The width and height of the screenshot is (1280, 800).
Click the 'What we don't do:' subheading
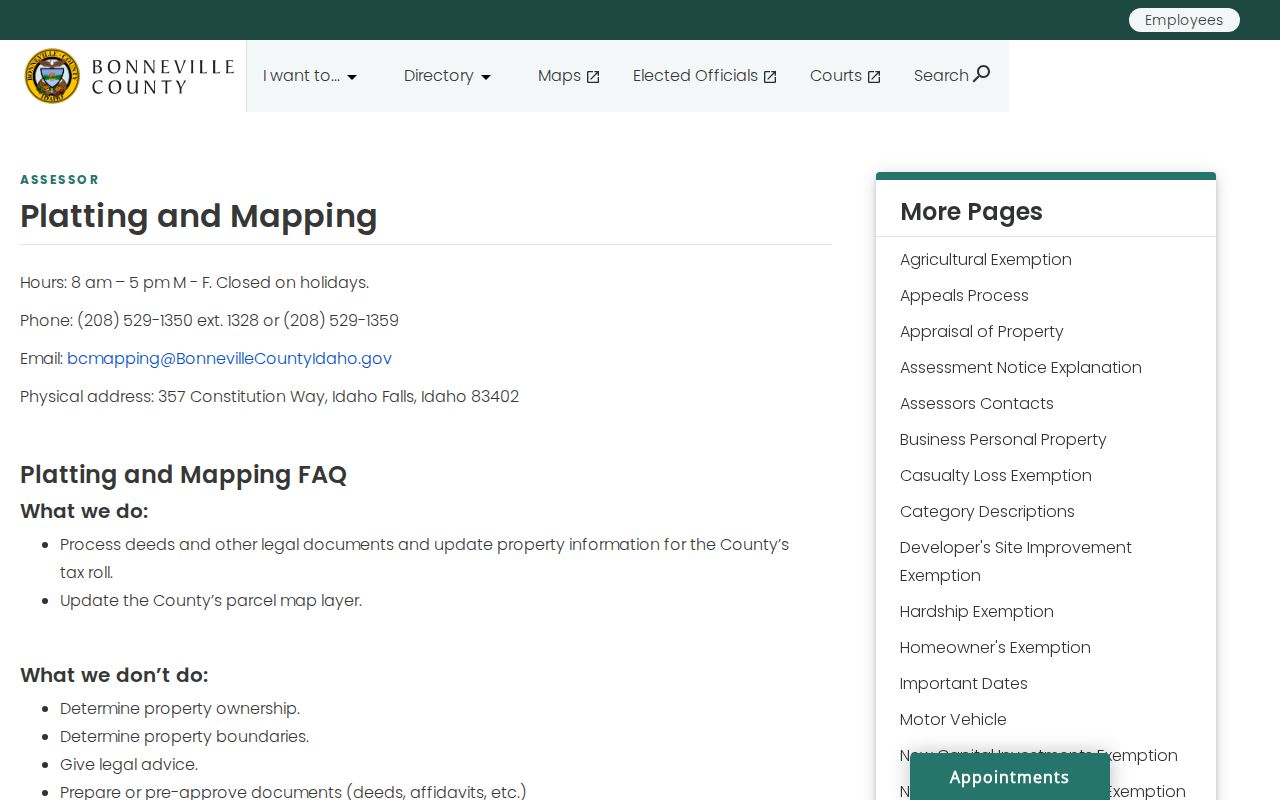pyautogui.click(x=114, y=675)
